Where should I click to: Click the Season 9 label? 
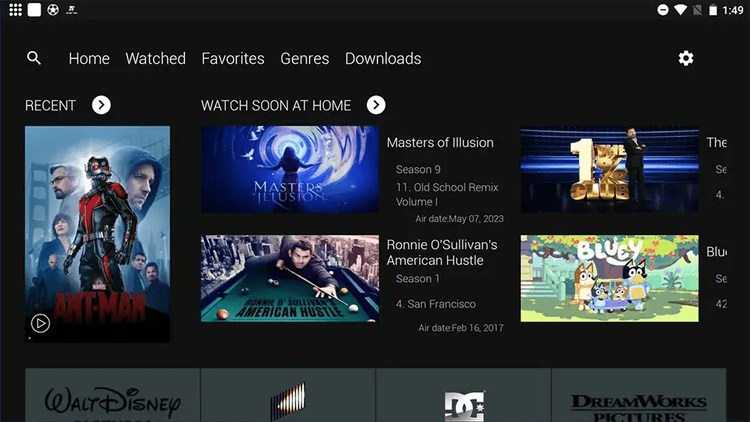click(418, 169)
